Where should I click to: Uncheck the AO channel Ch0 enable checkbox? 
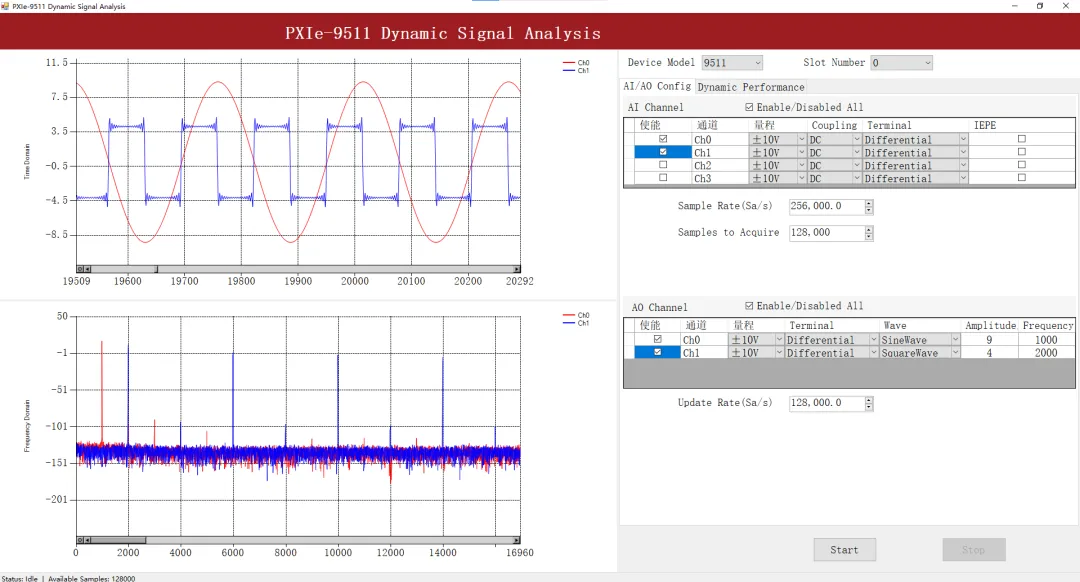658,339
